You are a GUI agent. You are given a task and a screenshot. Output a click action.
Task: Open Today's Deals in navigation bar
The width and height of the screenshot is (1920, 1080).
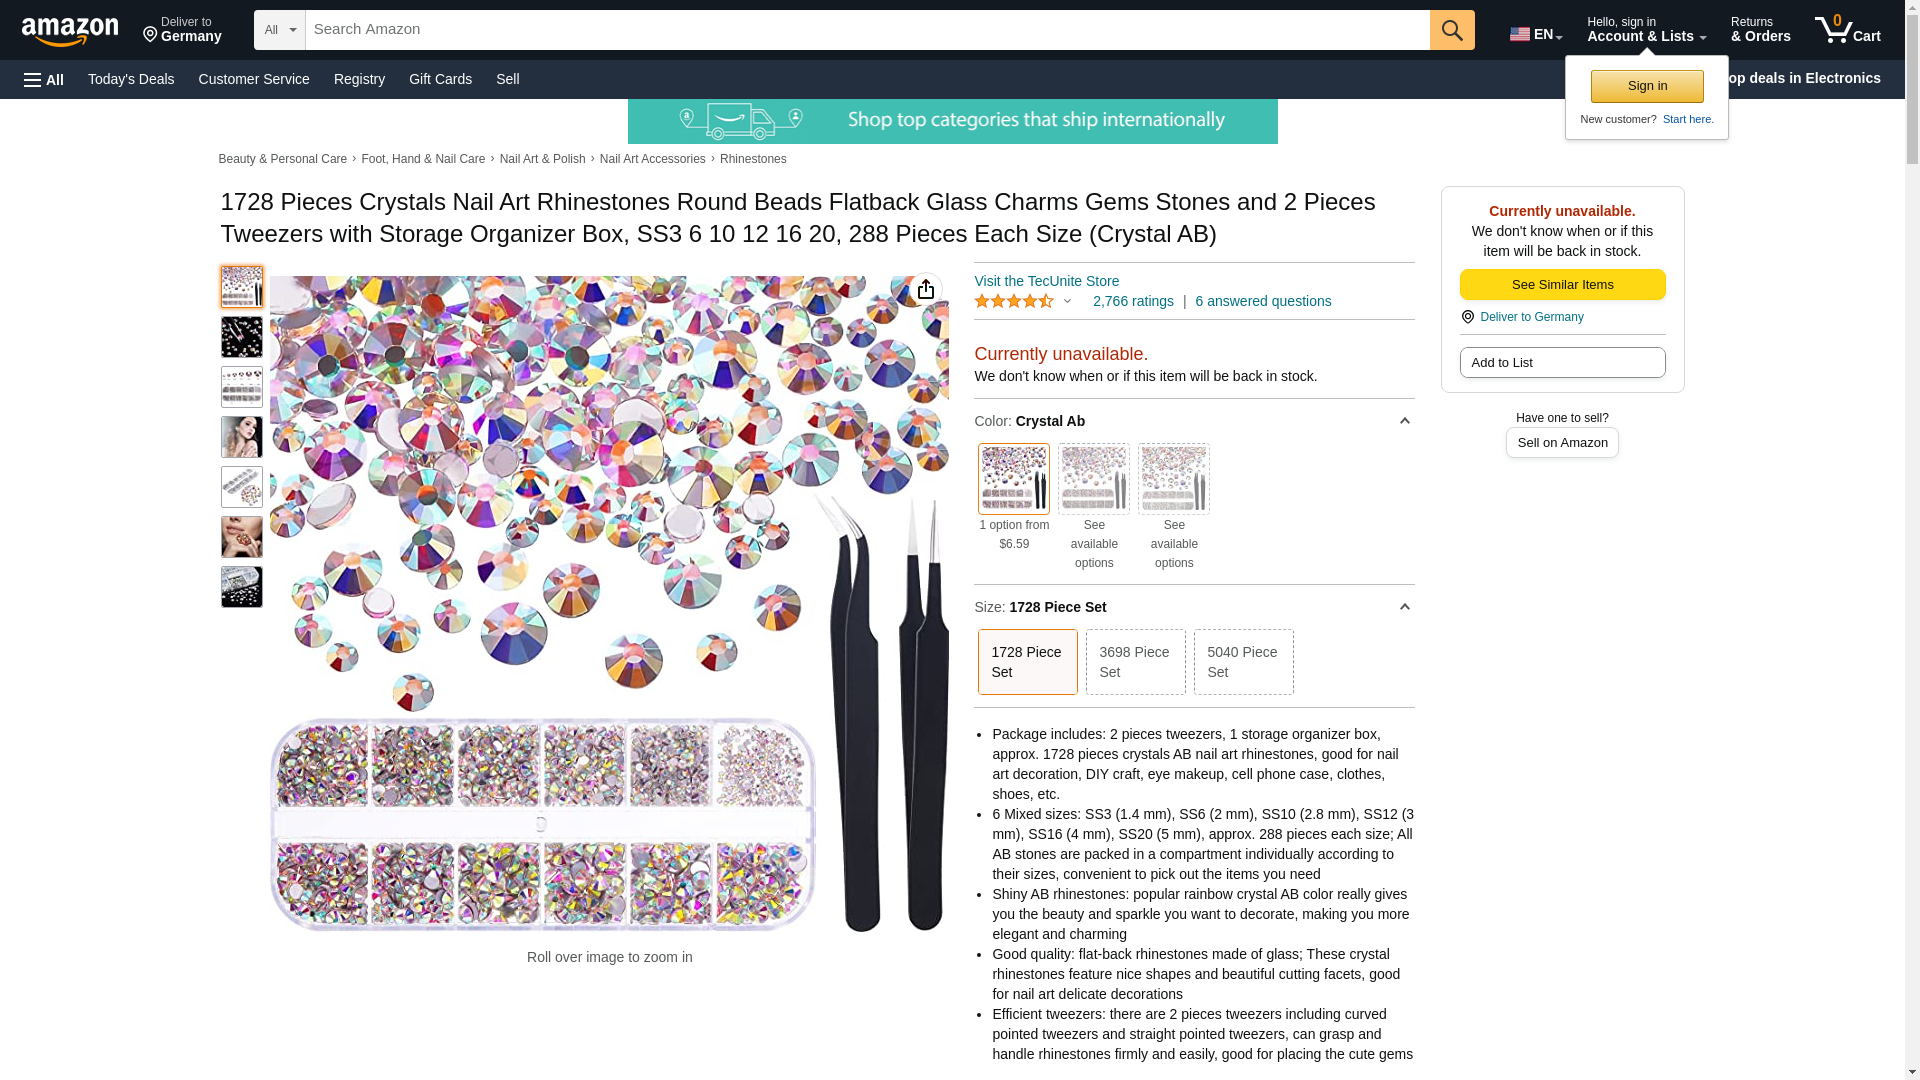(x=131, y=79)
